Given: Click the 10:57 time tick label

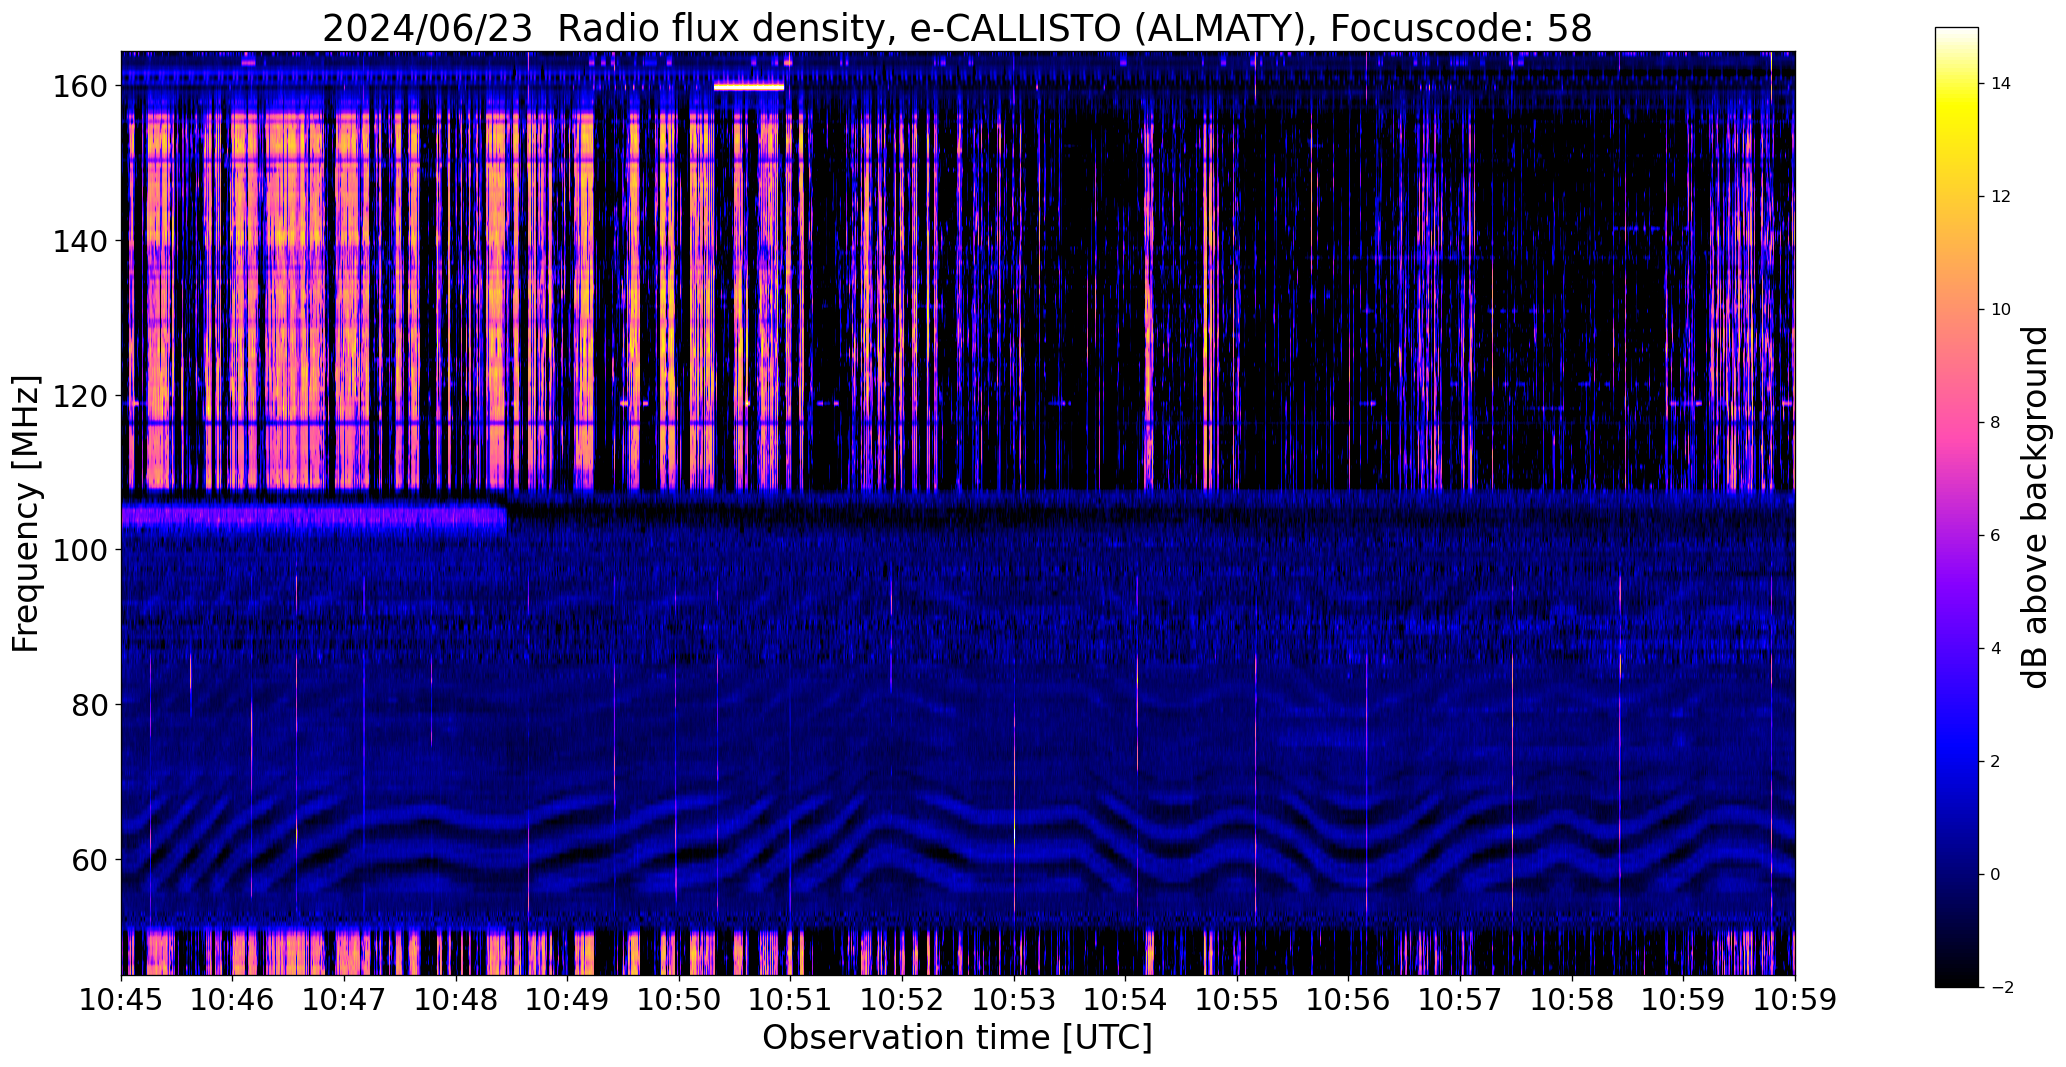Looking at the screenshot, I should pyautogui.click(x=1460, y=1000).
